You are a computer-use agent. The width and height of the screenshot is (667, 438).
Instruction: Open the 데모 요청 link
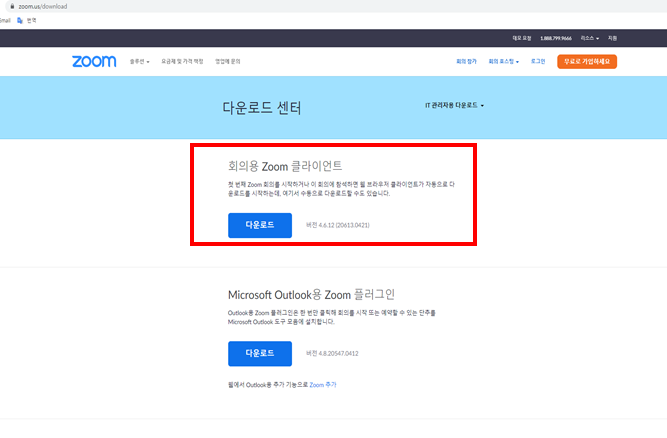[x=522, y=38]
